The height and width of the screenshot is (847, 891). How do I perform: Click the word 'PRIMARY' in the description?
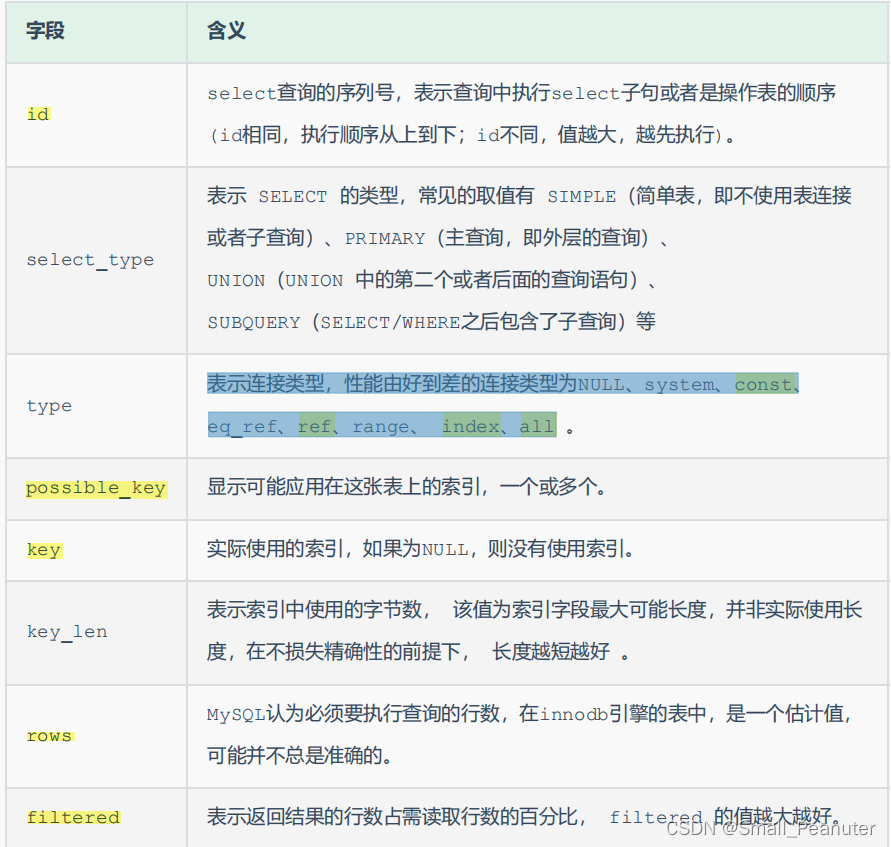[385, 239]
